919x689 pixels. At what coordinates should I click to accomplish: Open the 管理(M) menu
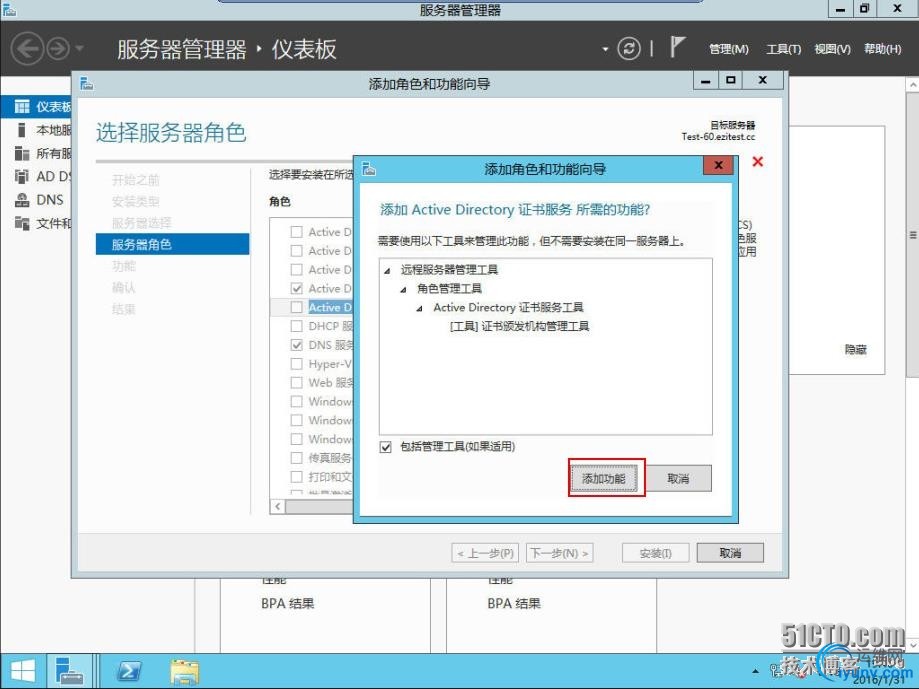(729, 49)
